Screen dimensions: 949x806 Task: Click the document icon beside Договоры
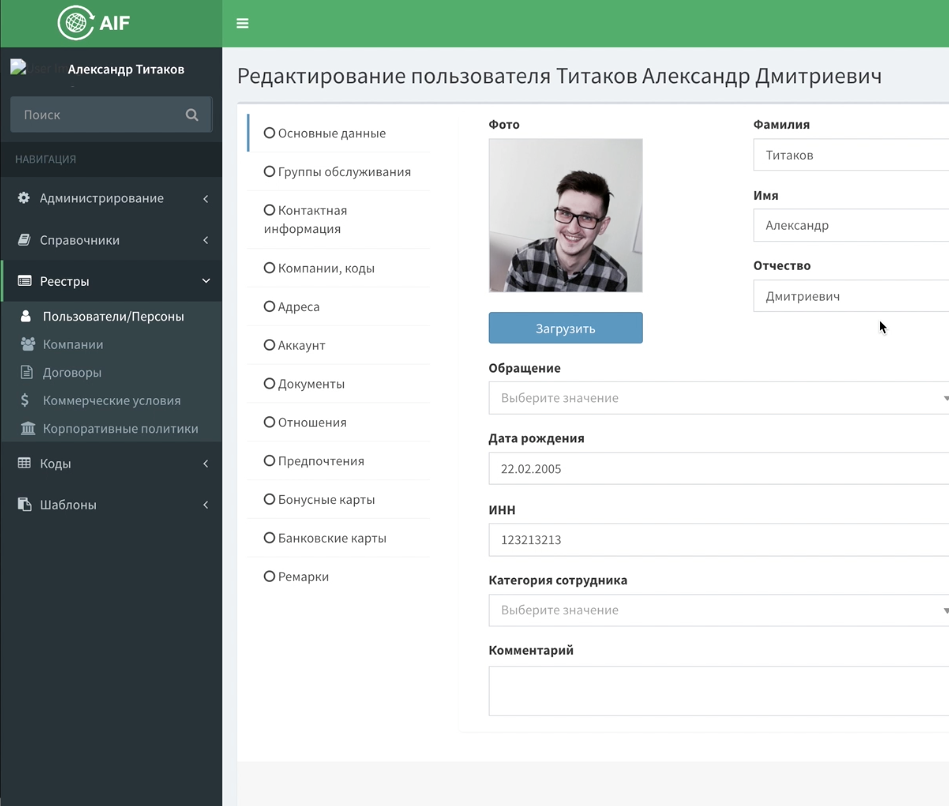pos(27,372)
